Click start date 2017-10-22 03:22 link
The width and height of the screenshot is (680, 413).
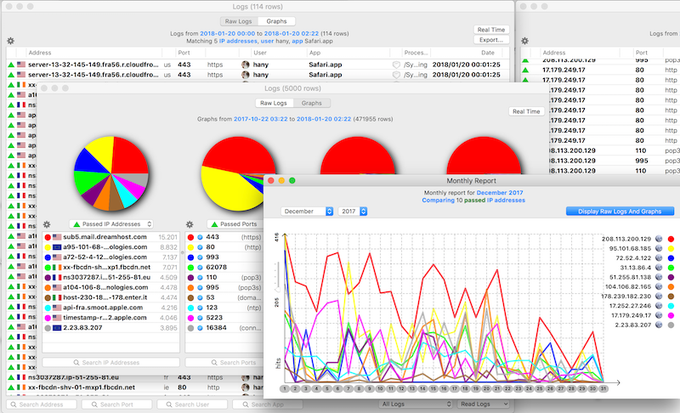click(x=260, y=119)
